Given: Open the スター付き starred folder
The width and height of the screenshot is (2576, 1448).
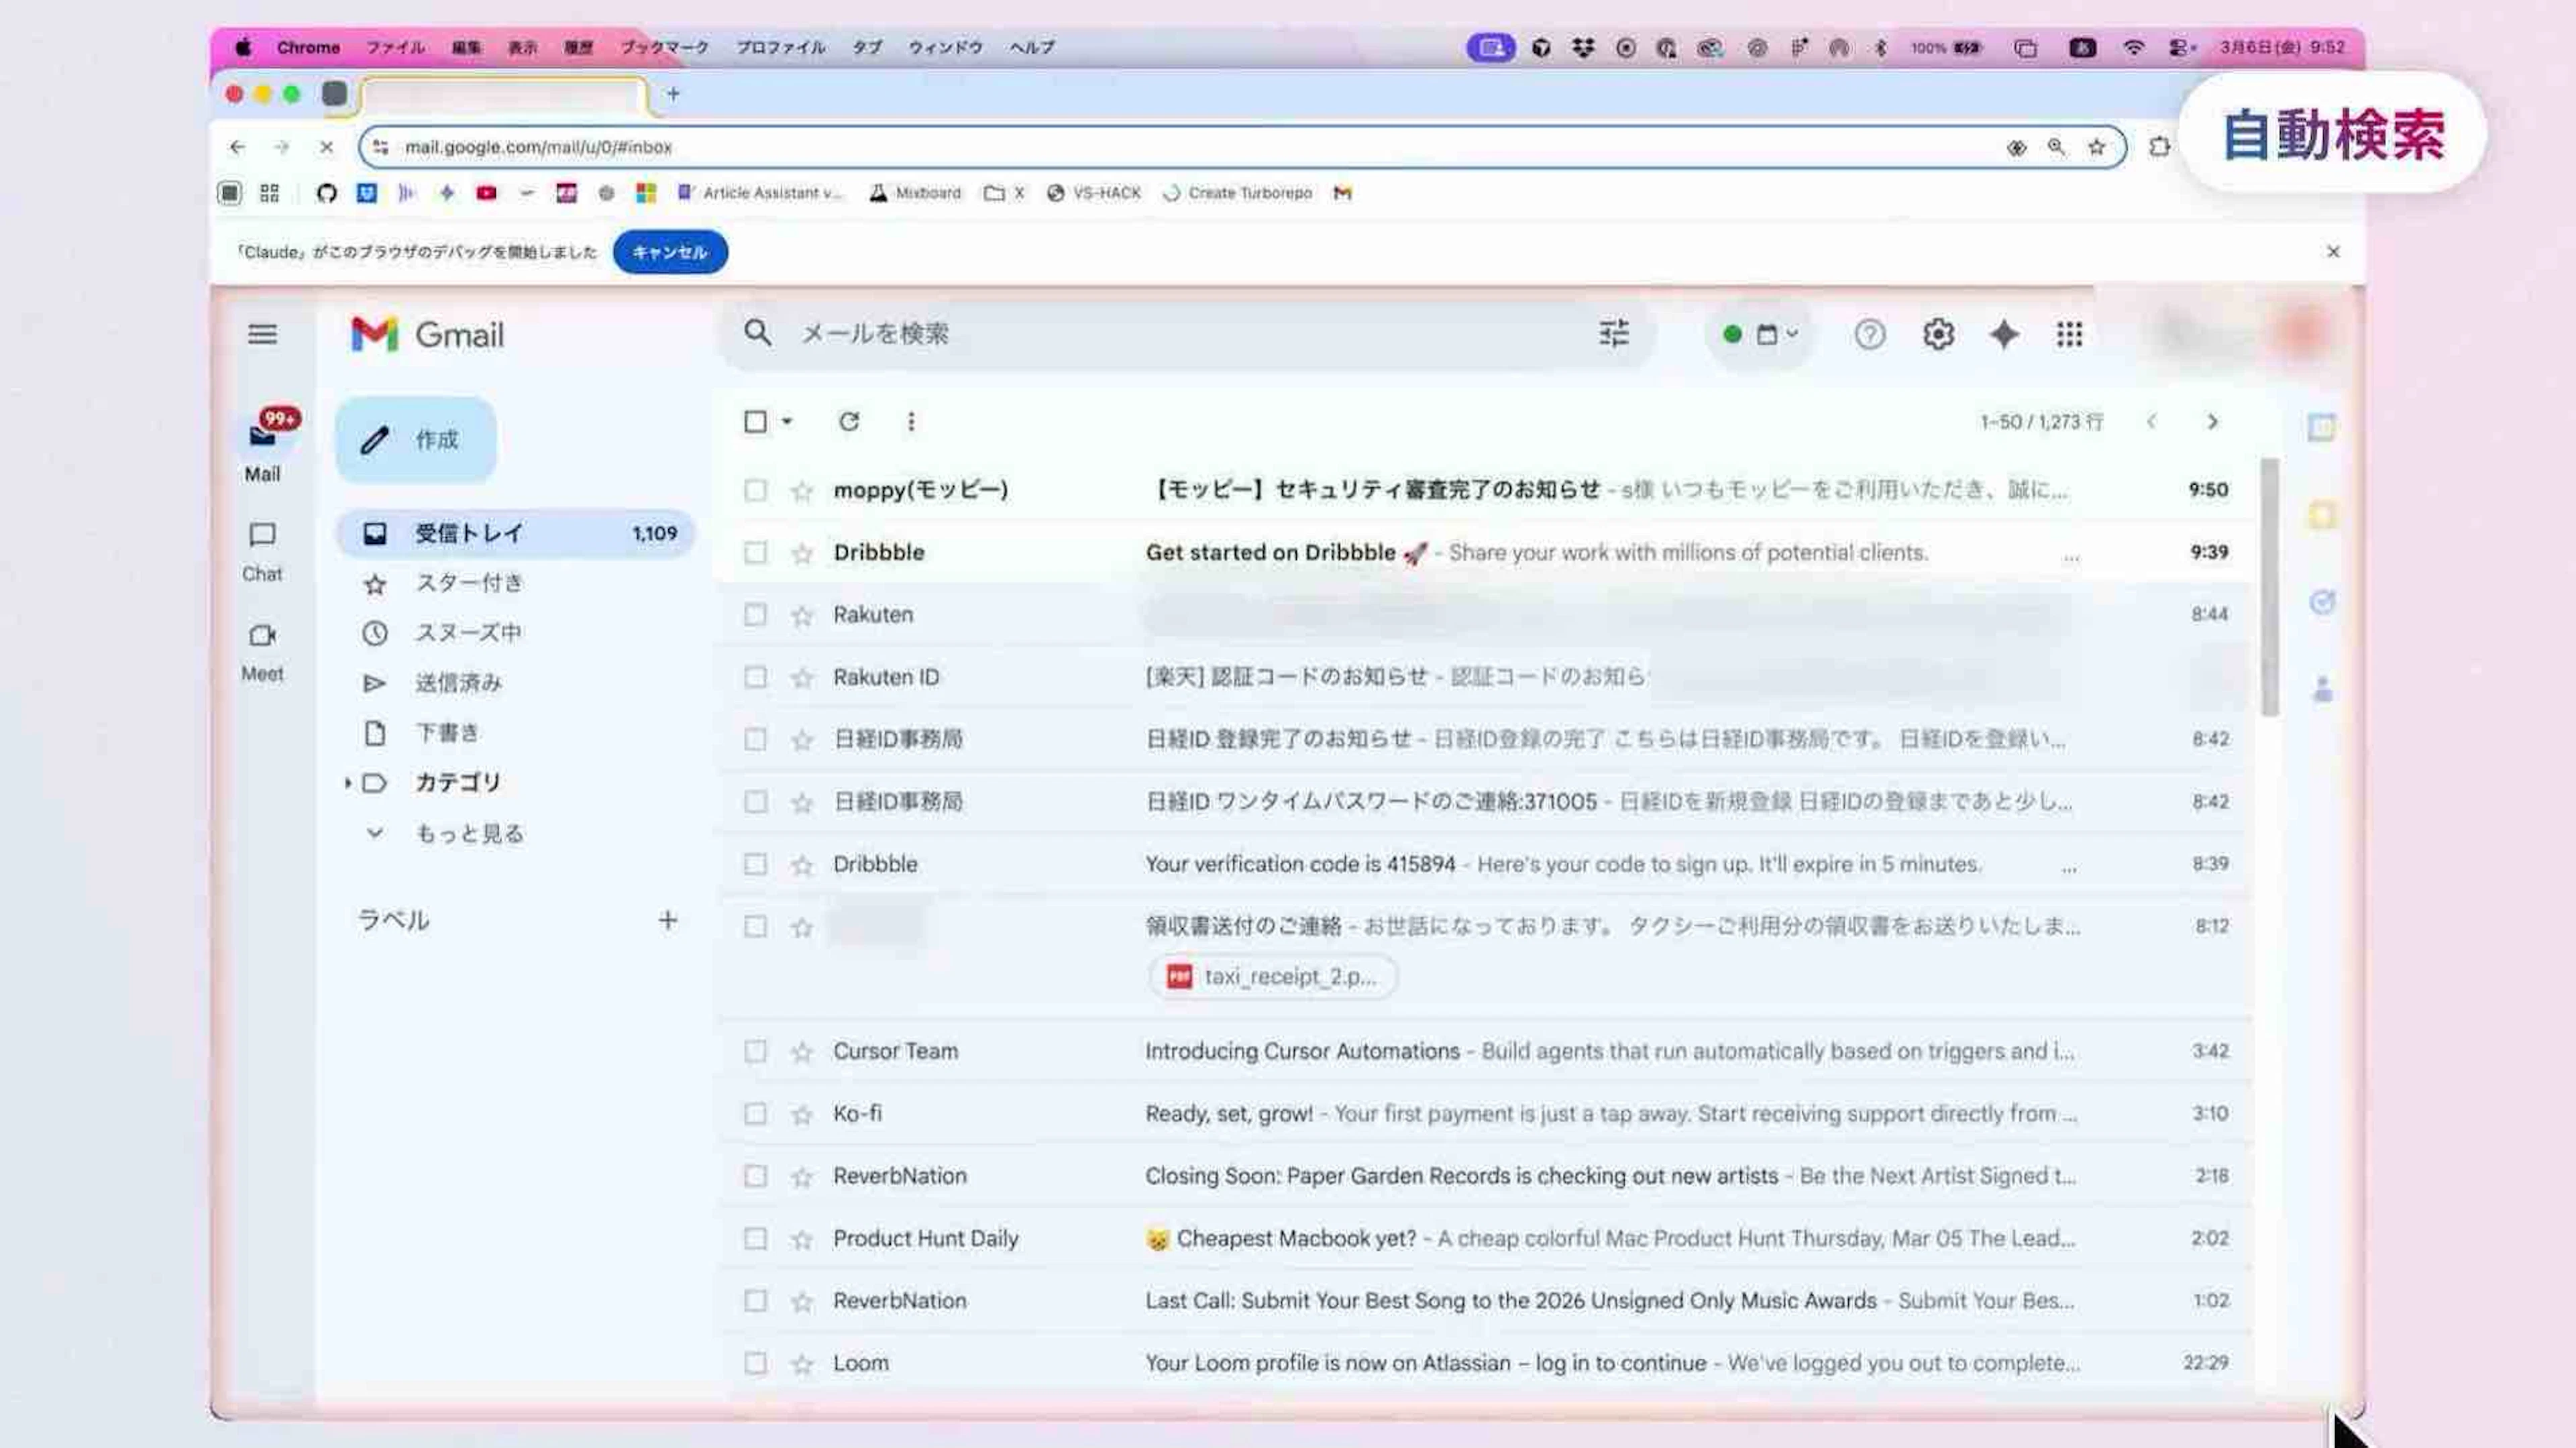Looking at the screenshot, I should point(468,583).
